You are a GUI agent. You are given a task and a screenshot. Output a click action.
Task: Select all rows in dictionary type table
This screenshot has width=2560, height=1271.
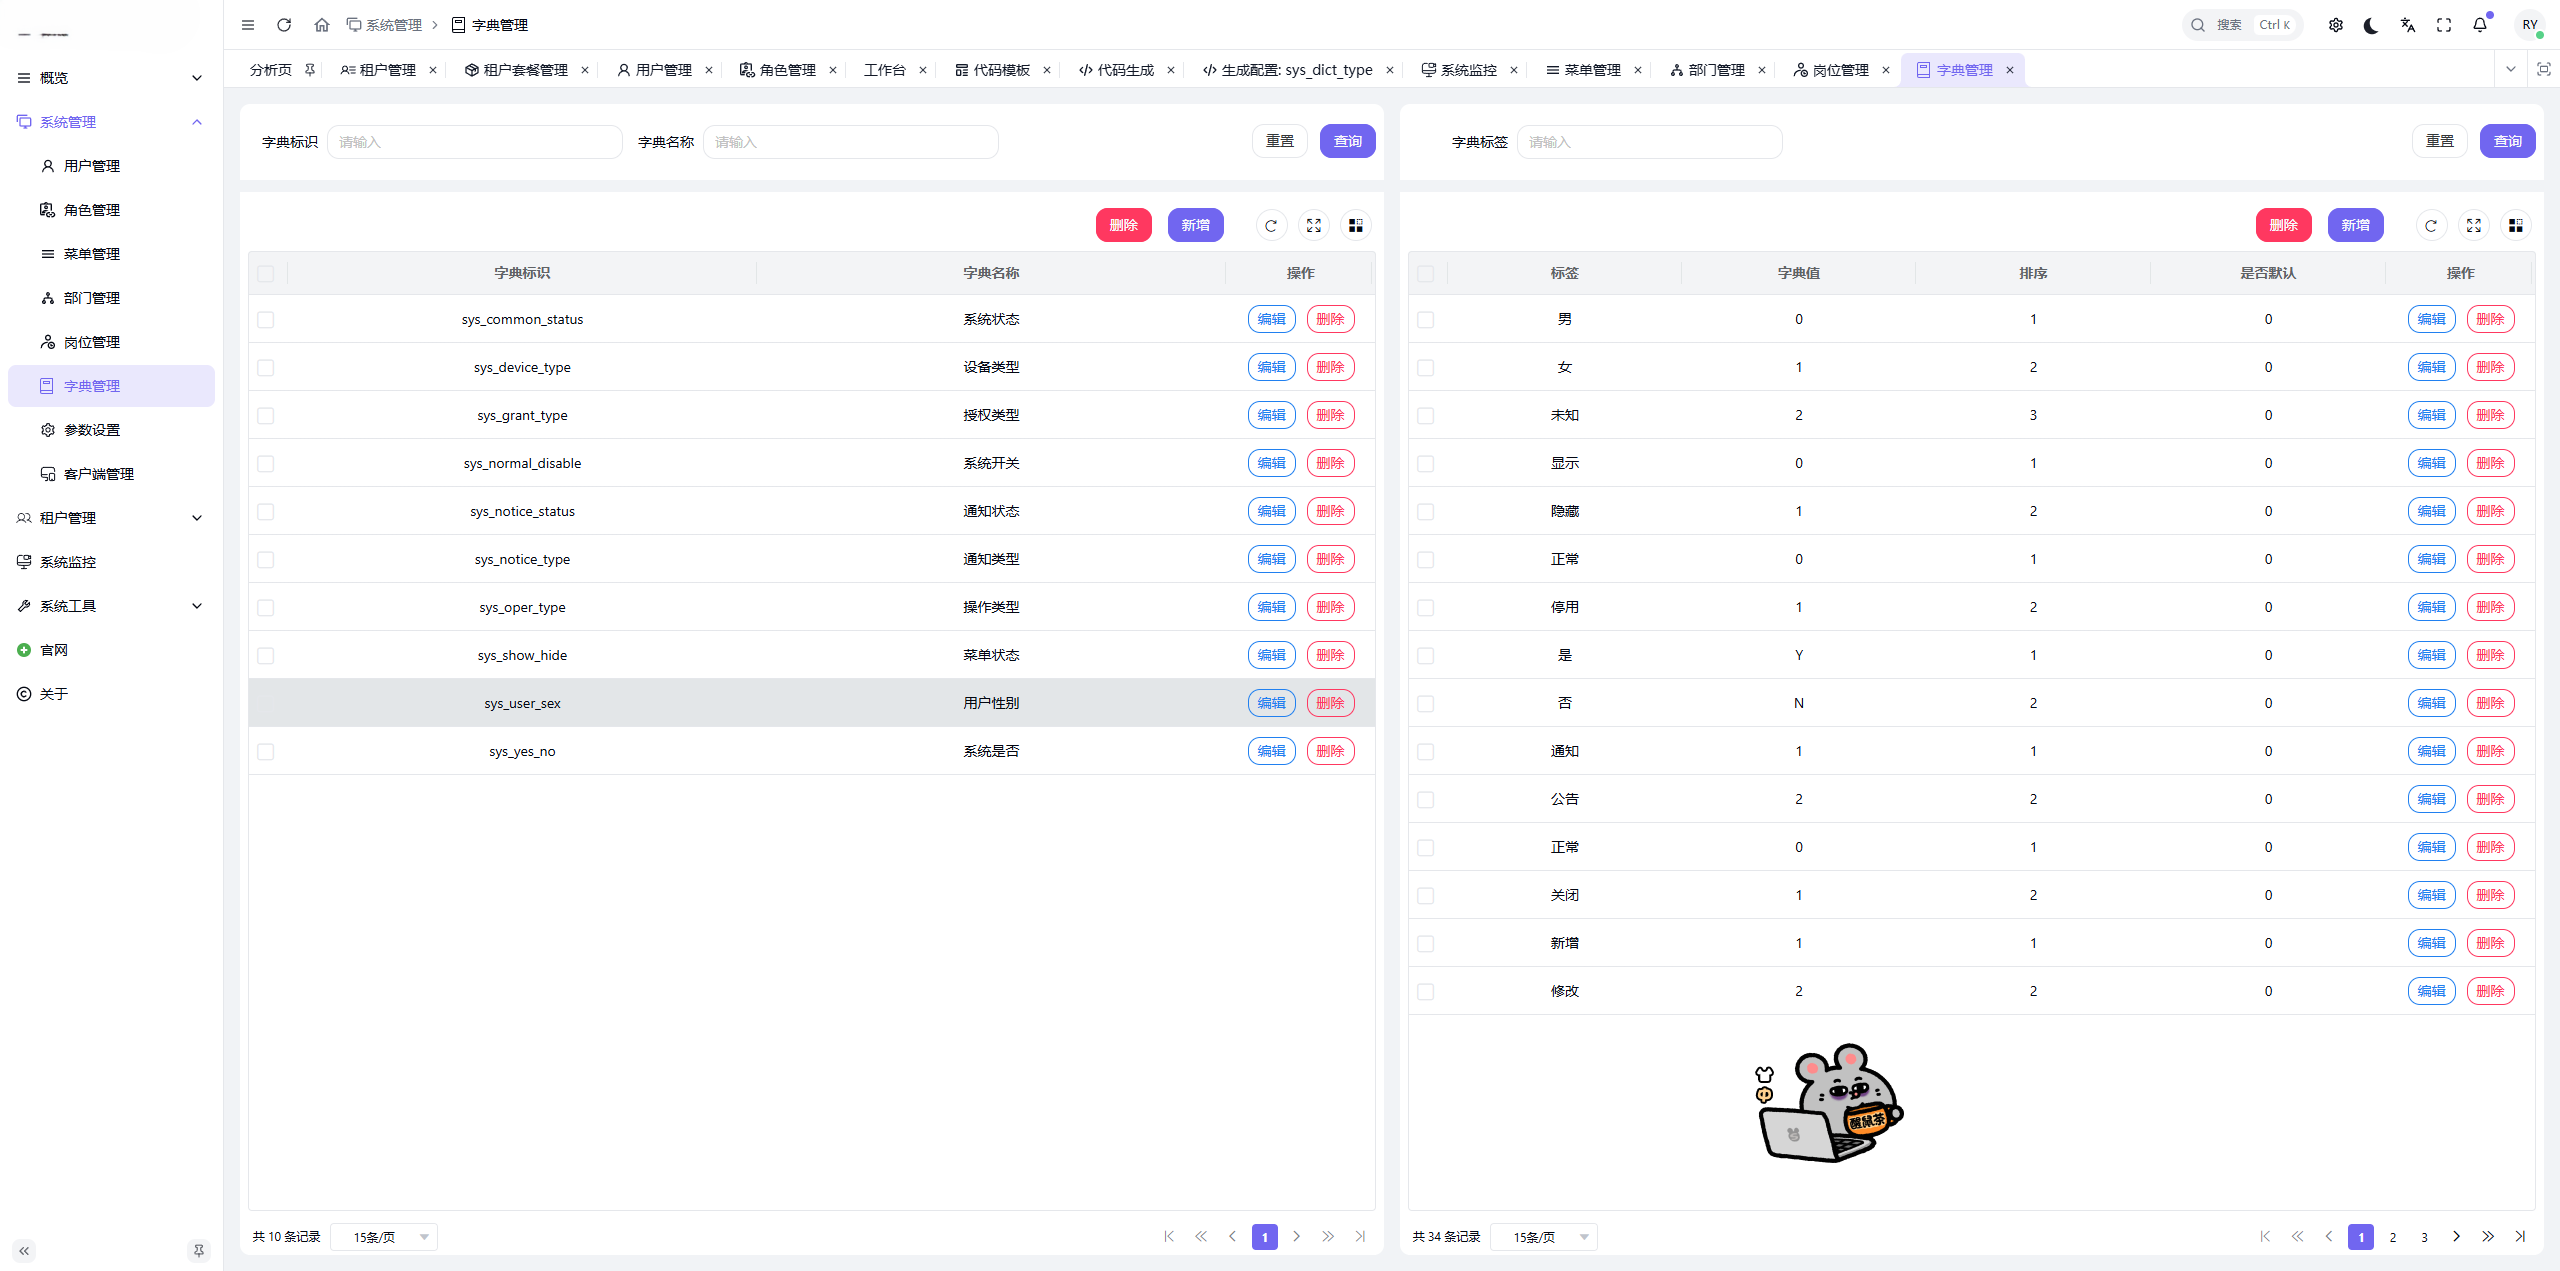[265, 273]
